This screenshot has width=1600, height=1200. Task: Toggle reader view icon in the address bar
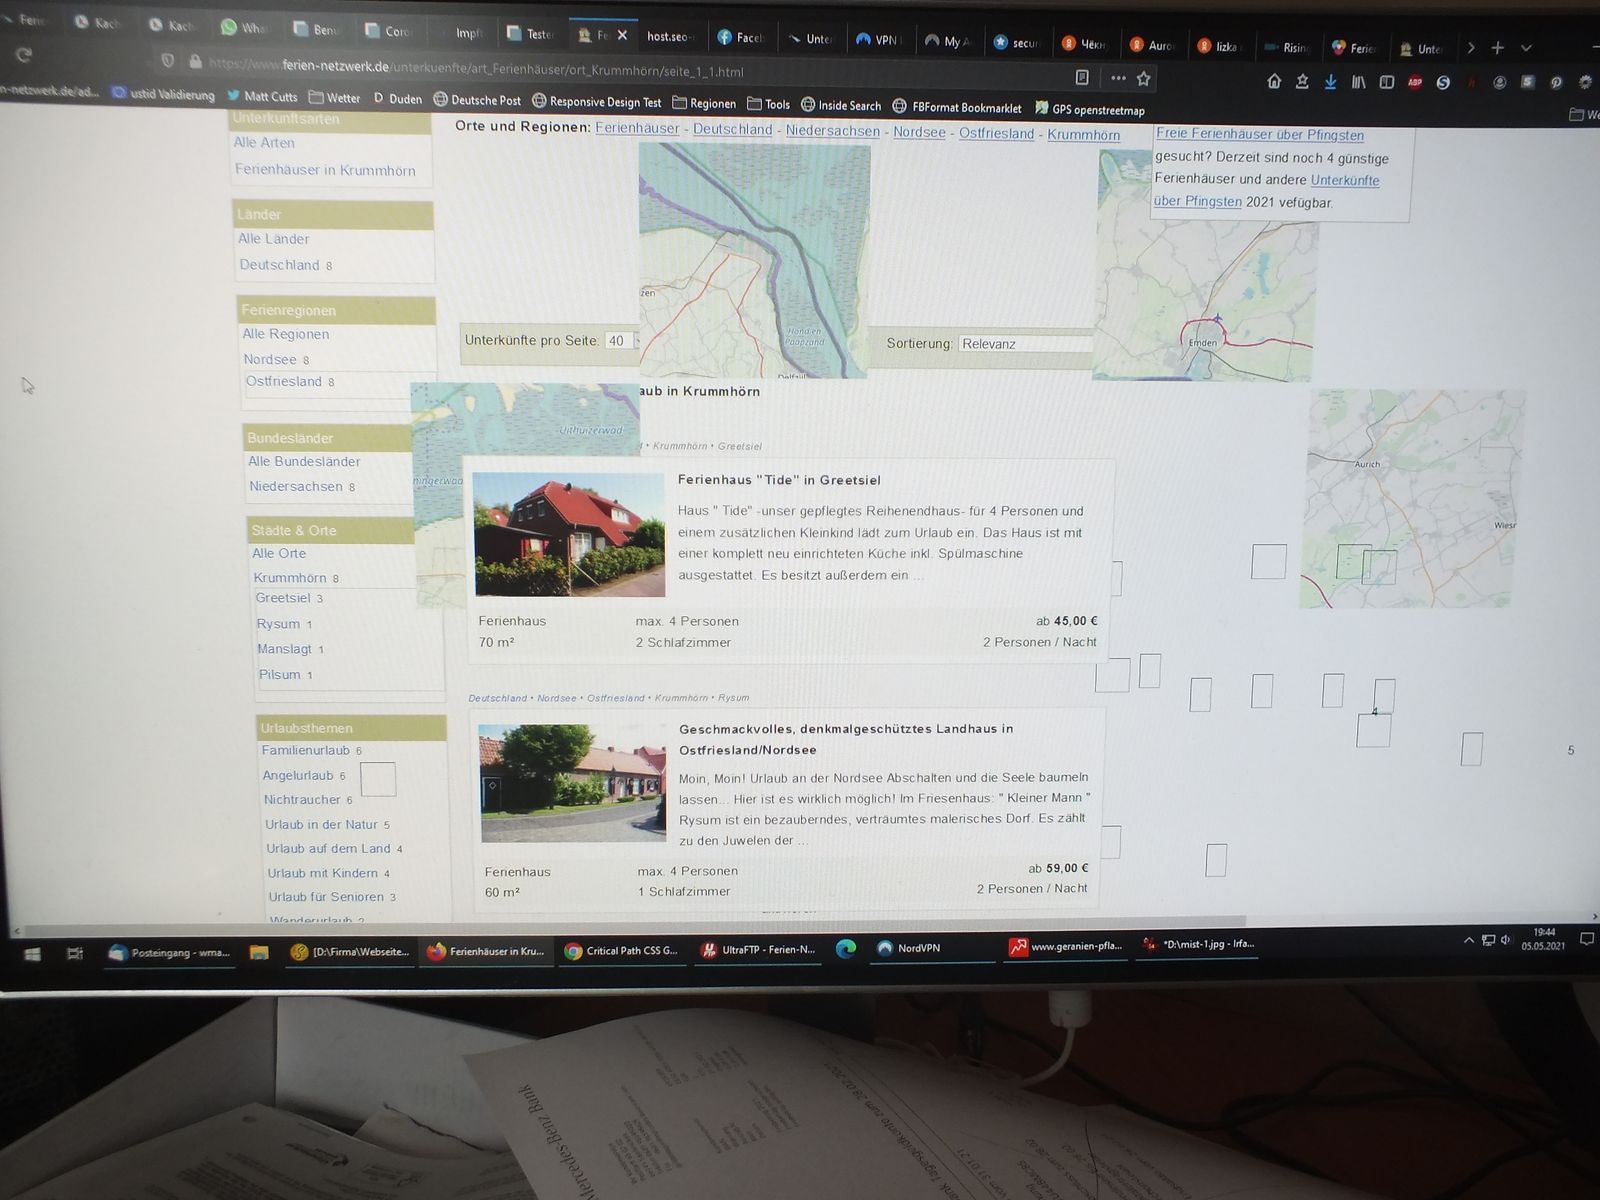(1082, 77)
